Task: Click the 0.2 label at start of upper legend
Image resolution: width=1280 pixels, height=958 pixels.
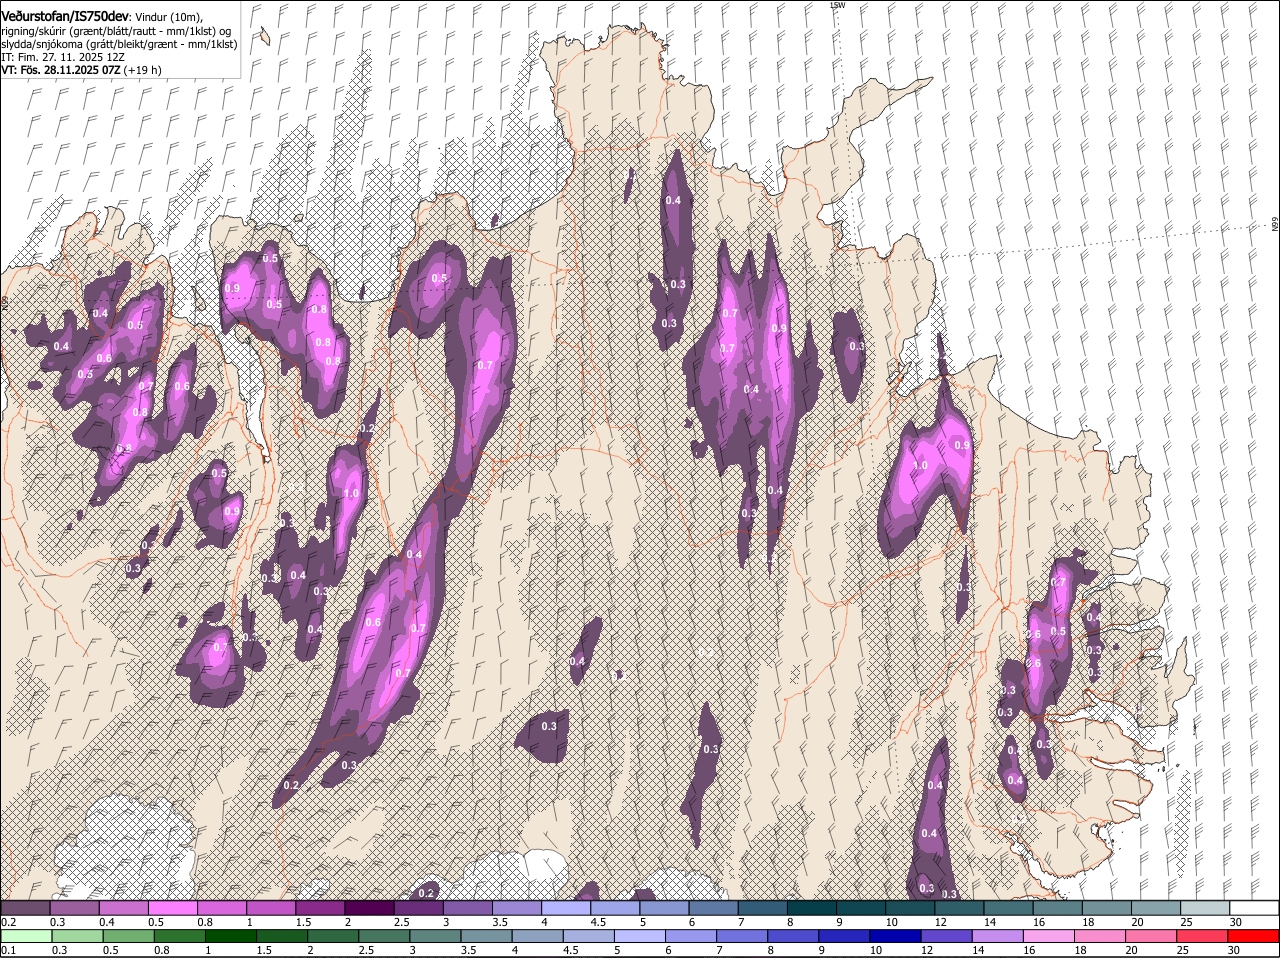Action: tap(9, 922)
